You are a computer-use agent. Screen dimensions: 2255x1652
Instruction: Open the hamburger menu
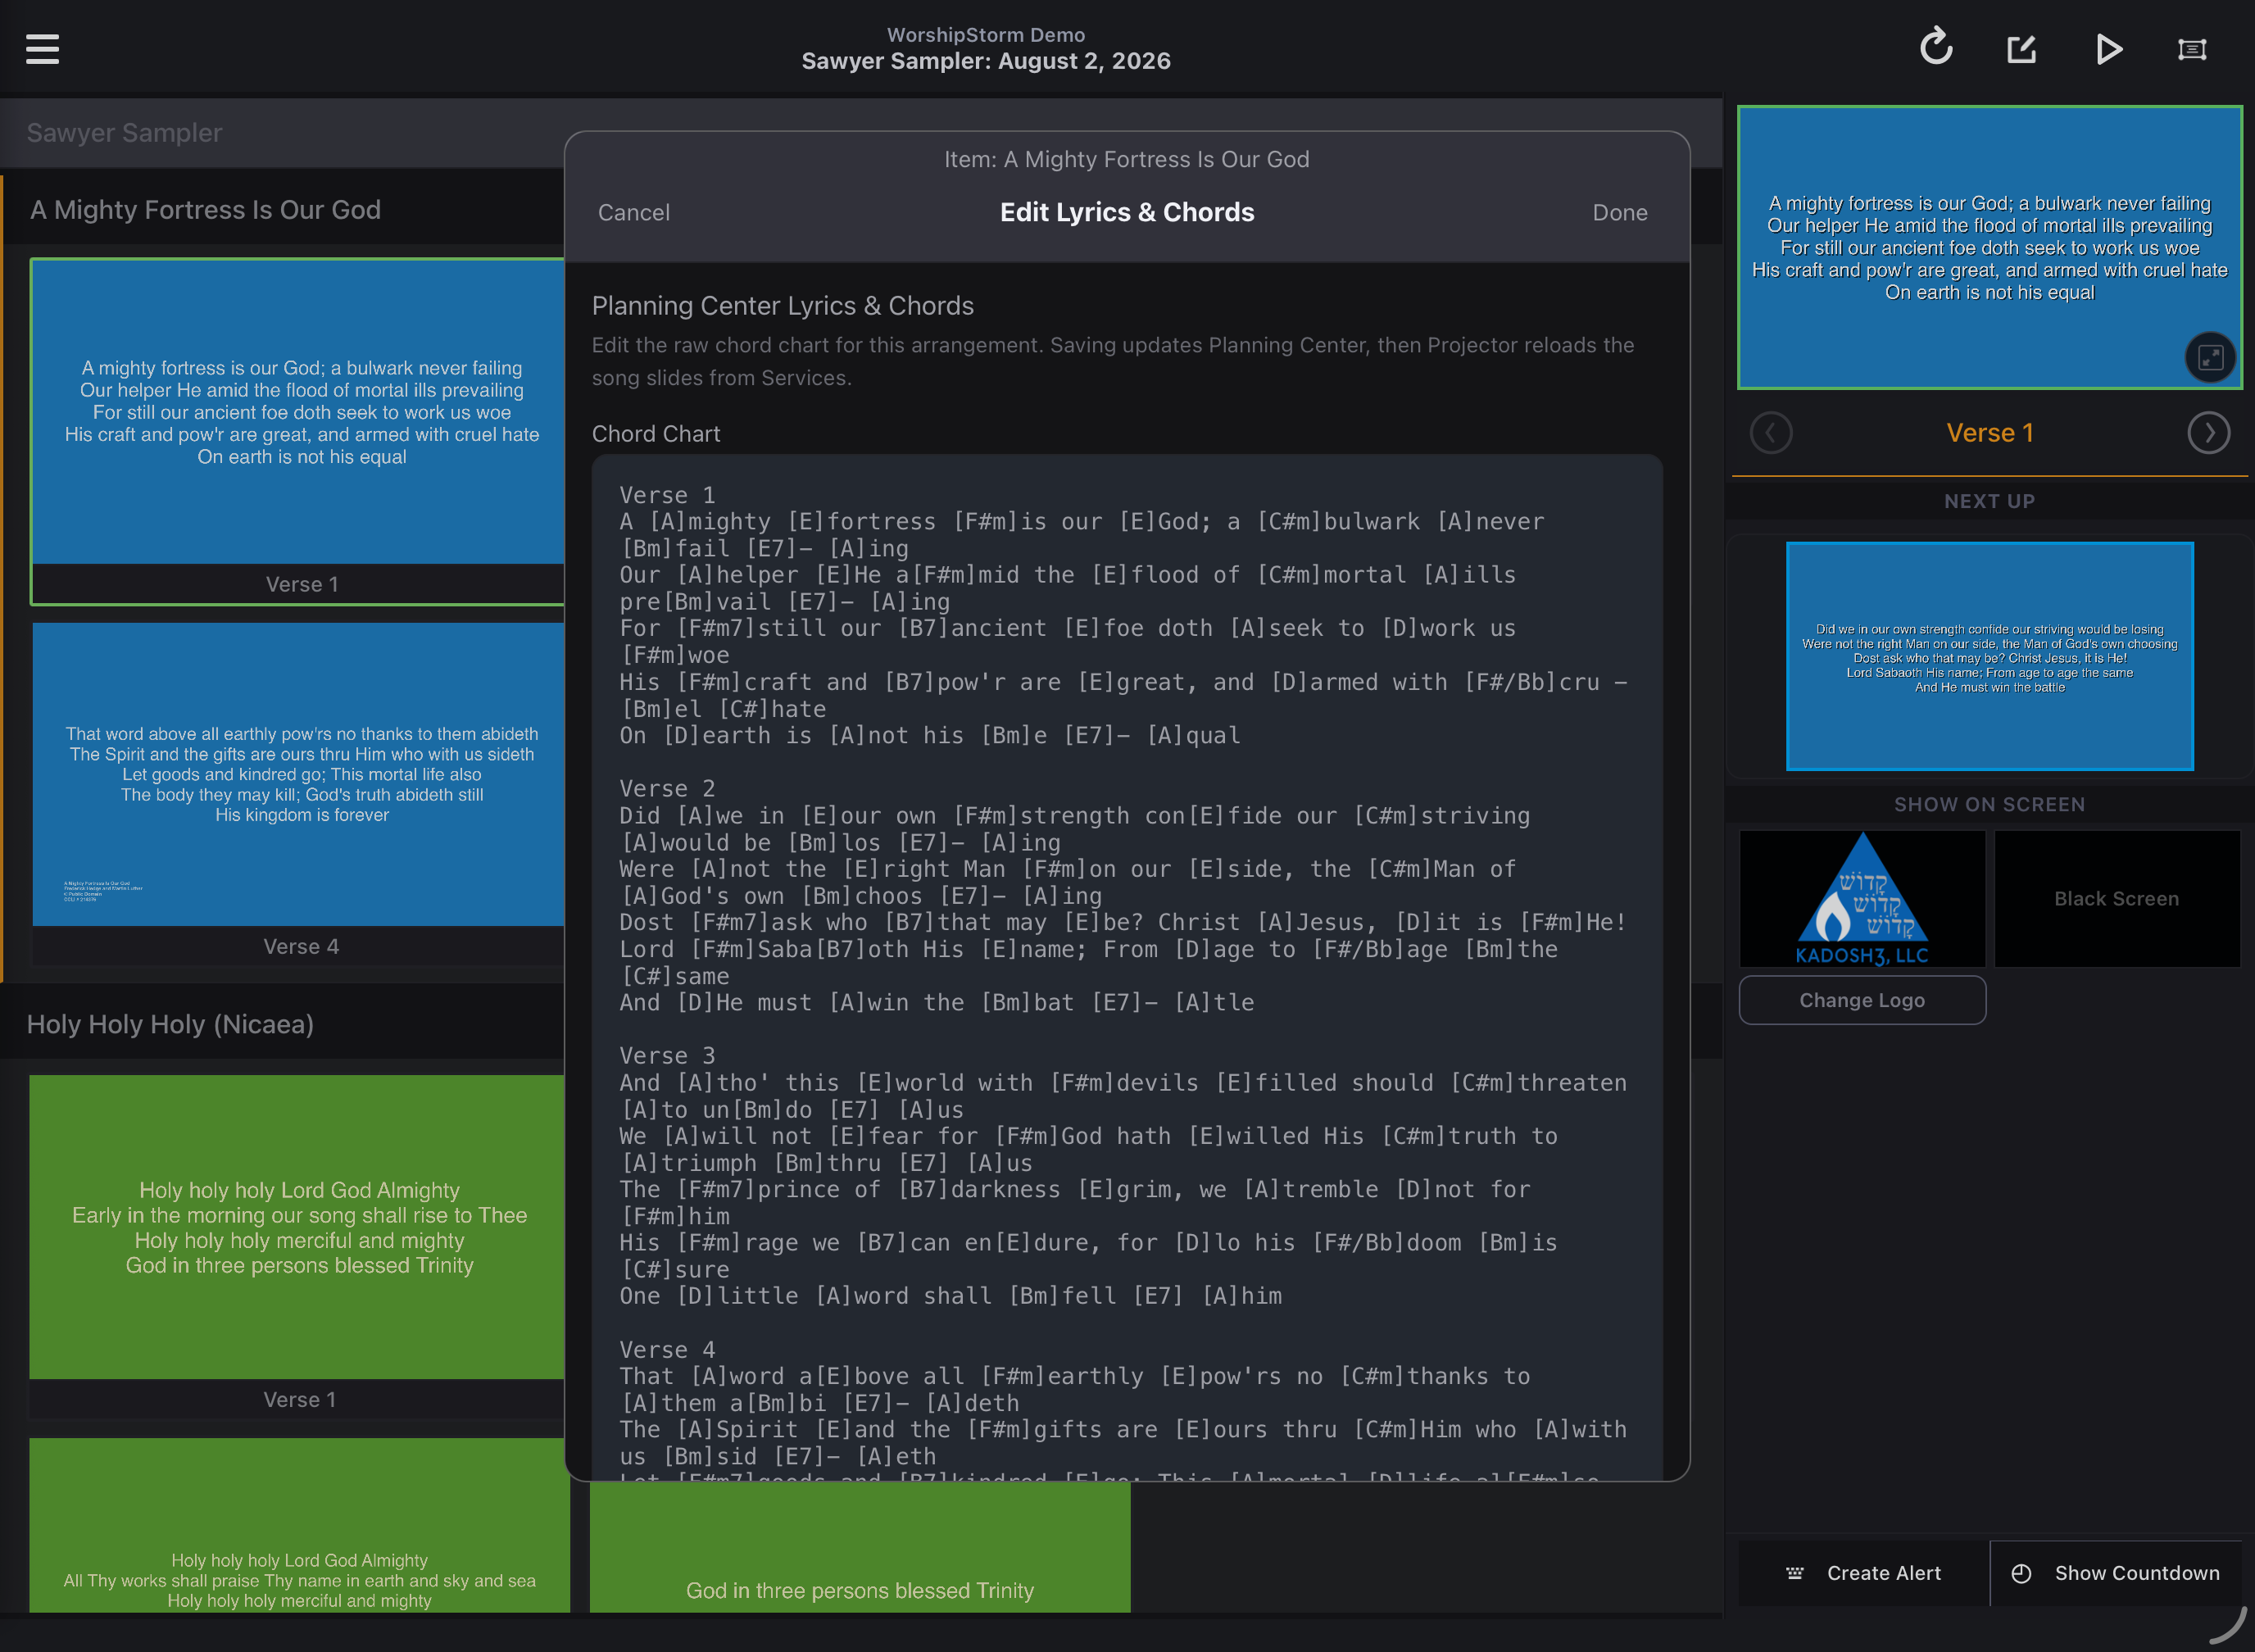tap(42, 48)
